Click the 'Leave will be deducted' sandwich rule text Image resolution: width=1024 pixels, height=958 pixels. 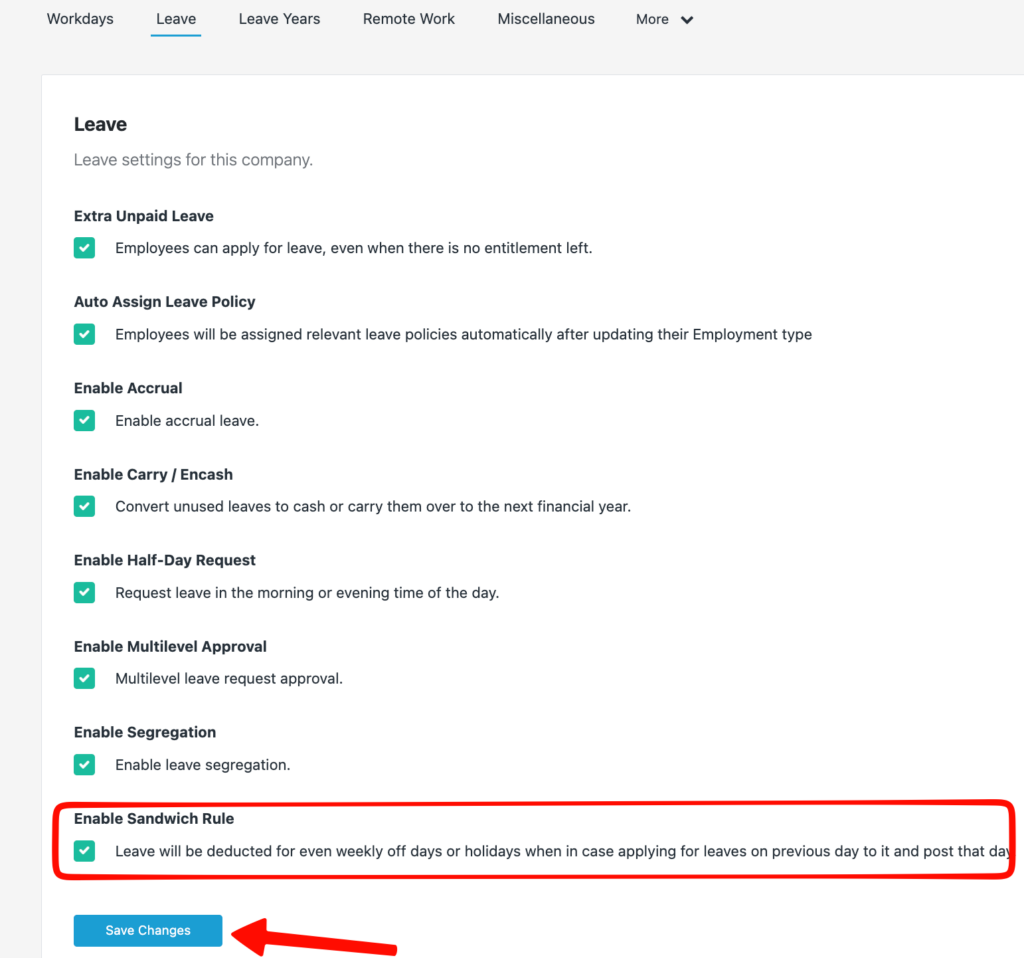560,851
